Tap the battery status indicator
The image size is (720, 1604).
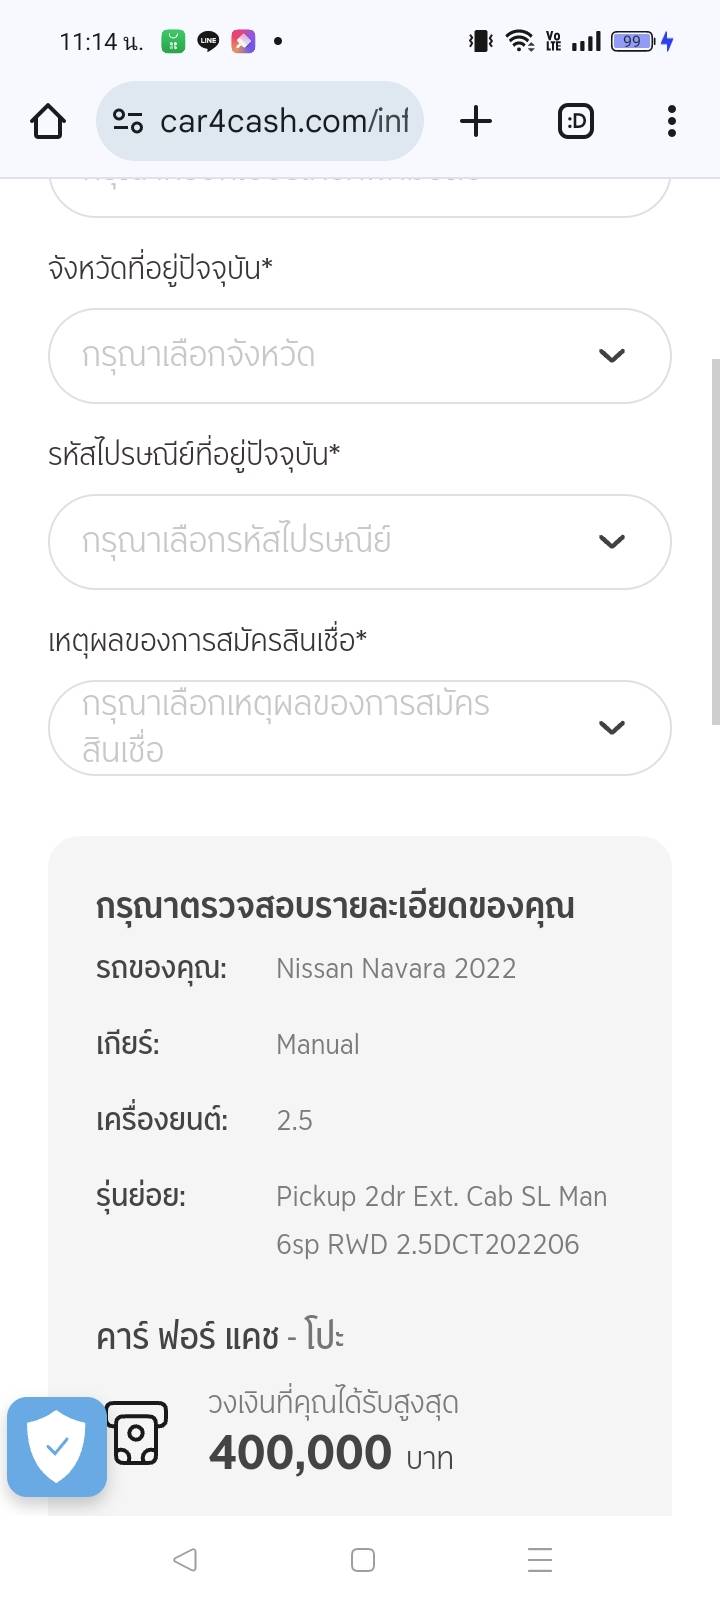point(632,41)
